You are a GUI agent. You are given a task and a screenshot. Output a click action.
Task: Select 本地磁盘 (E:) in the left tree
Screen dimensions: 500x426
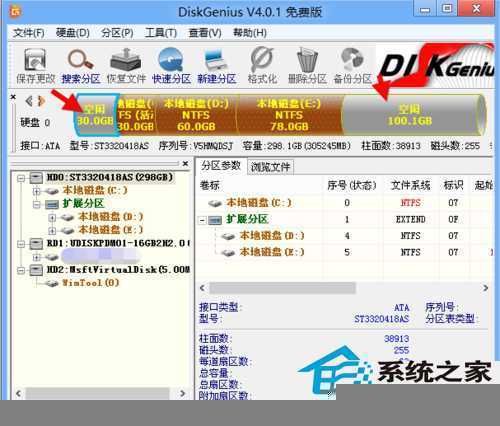point(111,230)
